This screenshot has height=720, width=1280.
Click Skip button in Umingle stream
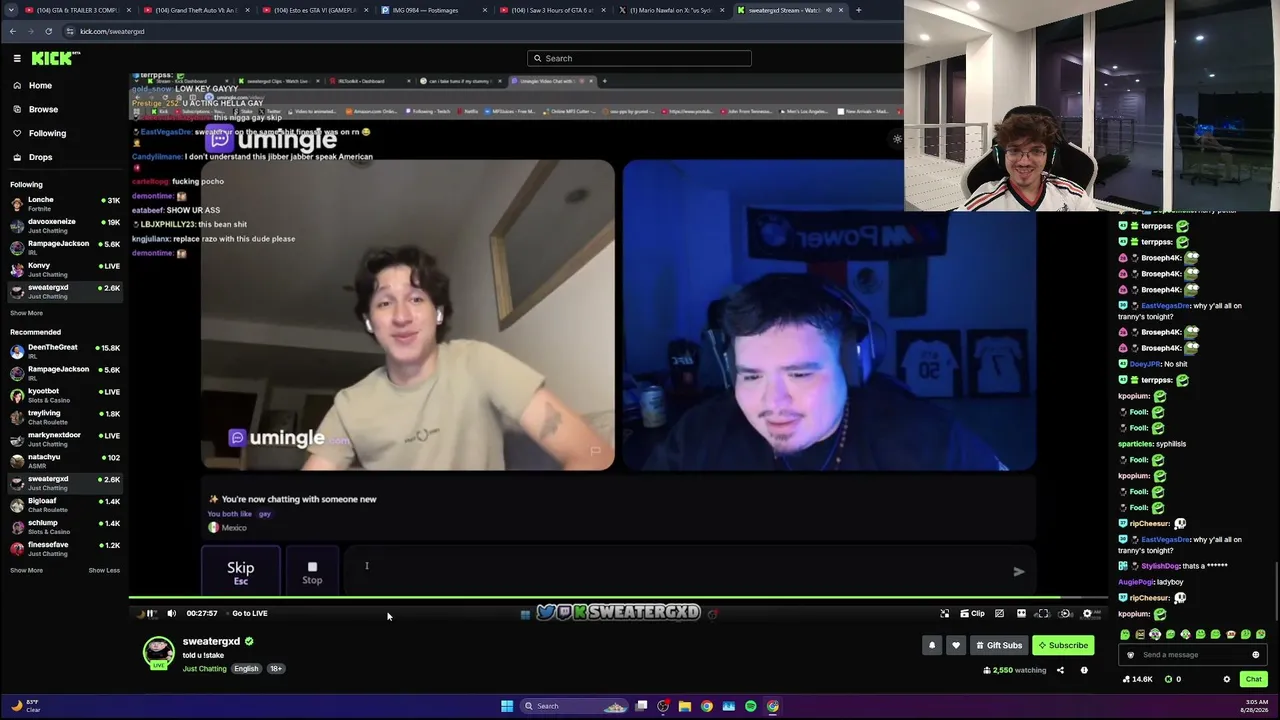point(240,572)
